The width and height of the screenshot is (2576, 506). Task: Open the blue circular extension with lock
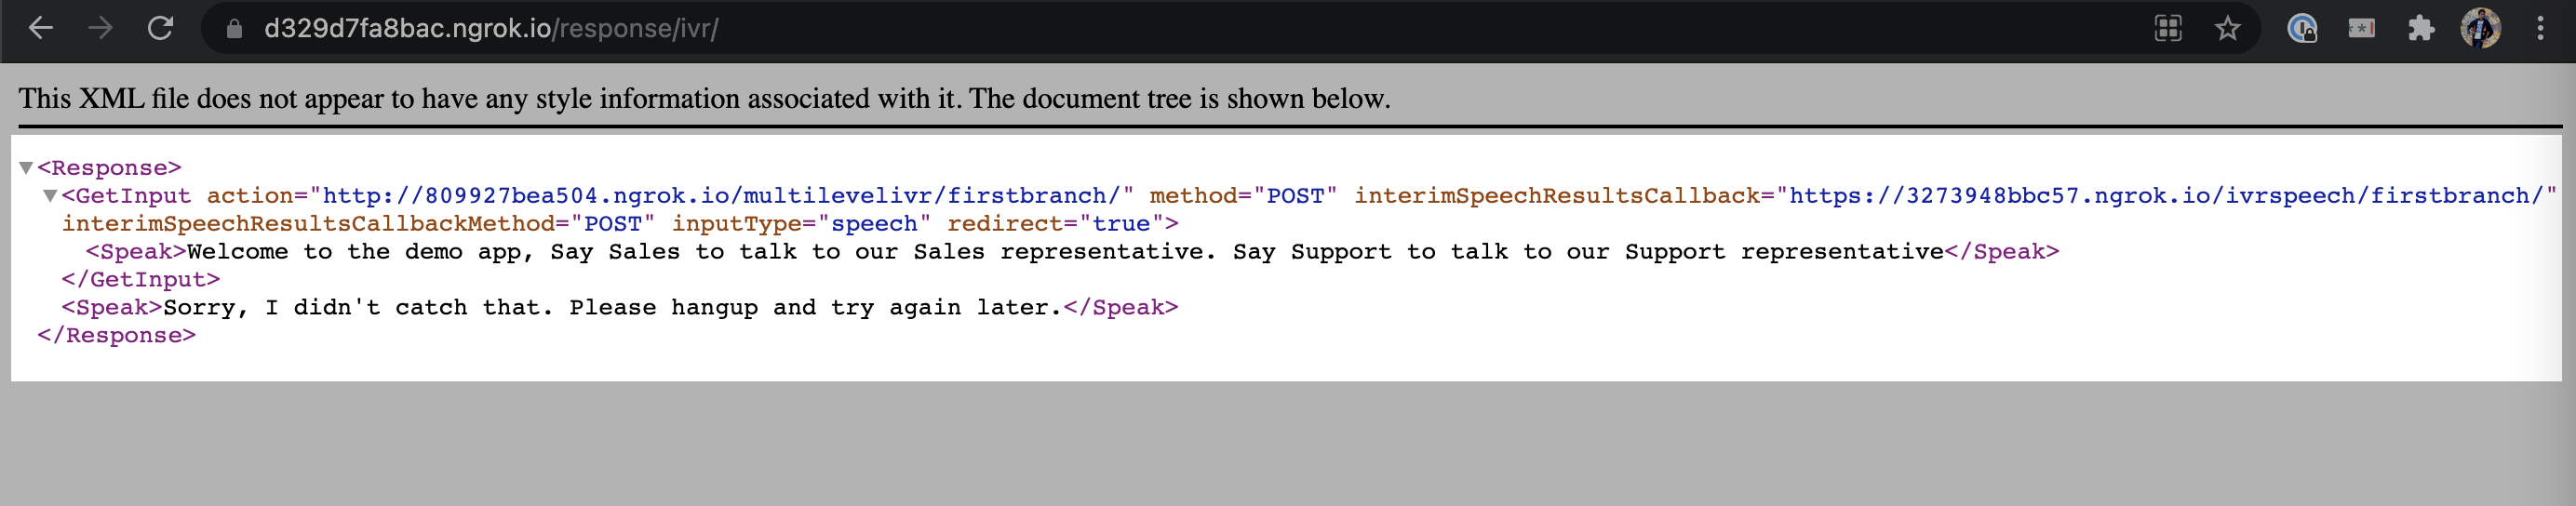[2303, 28]
